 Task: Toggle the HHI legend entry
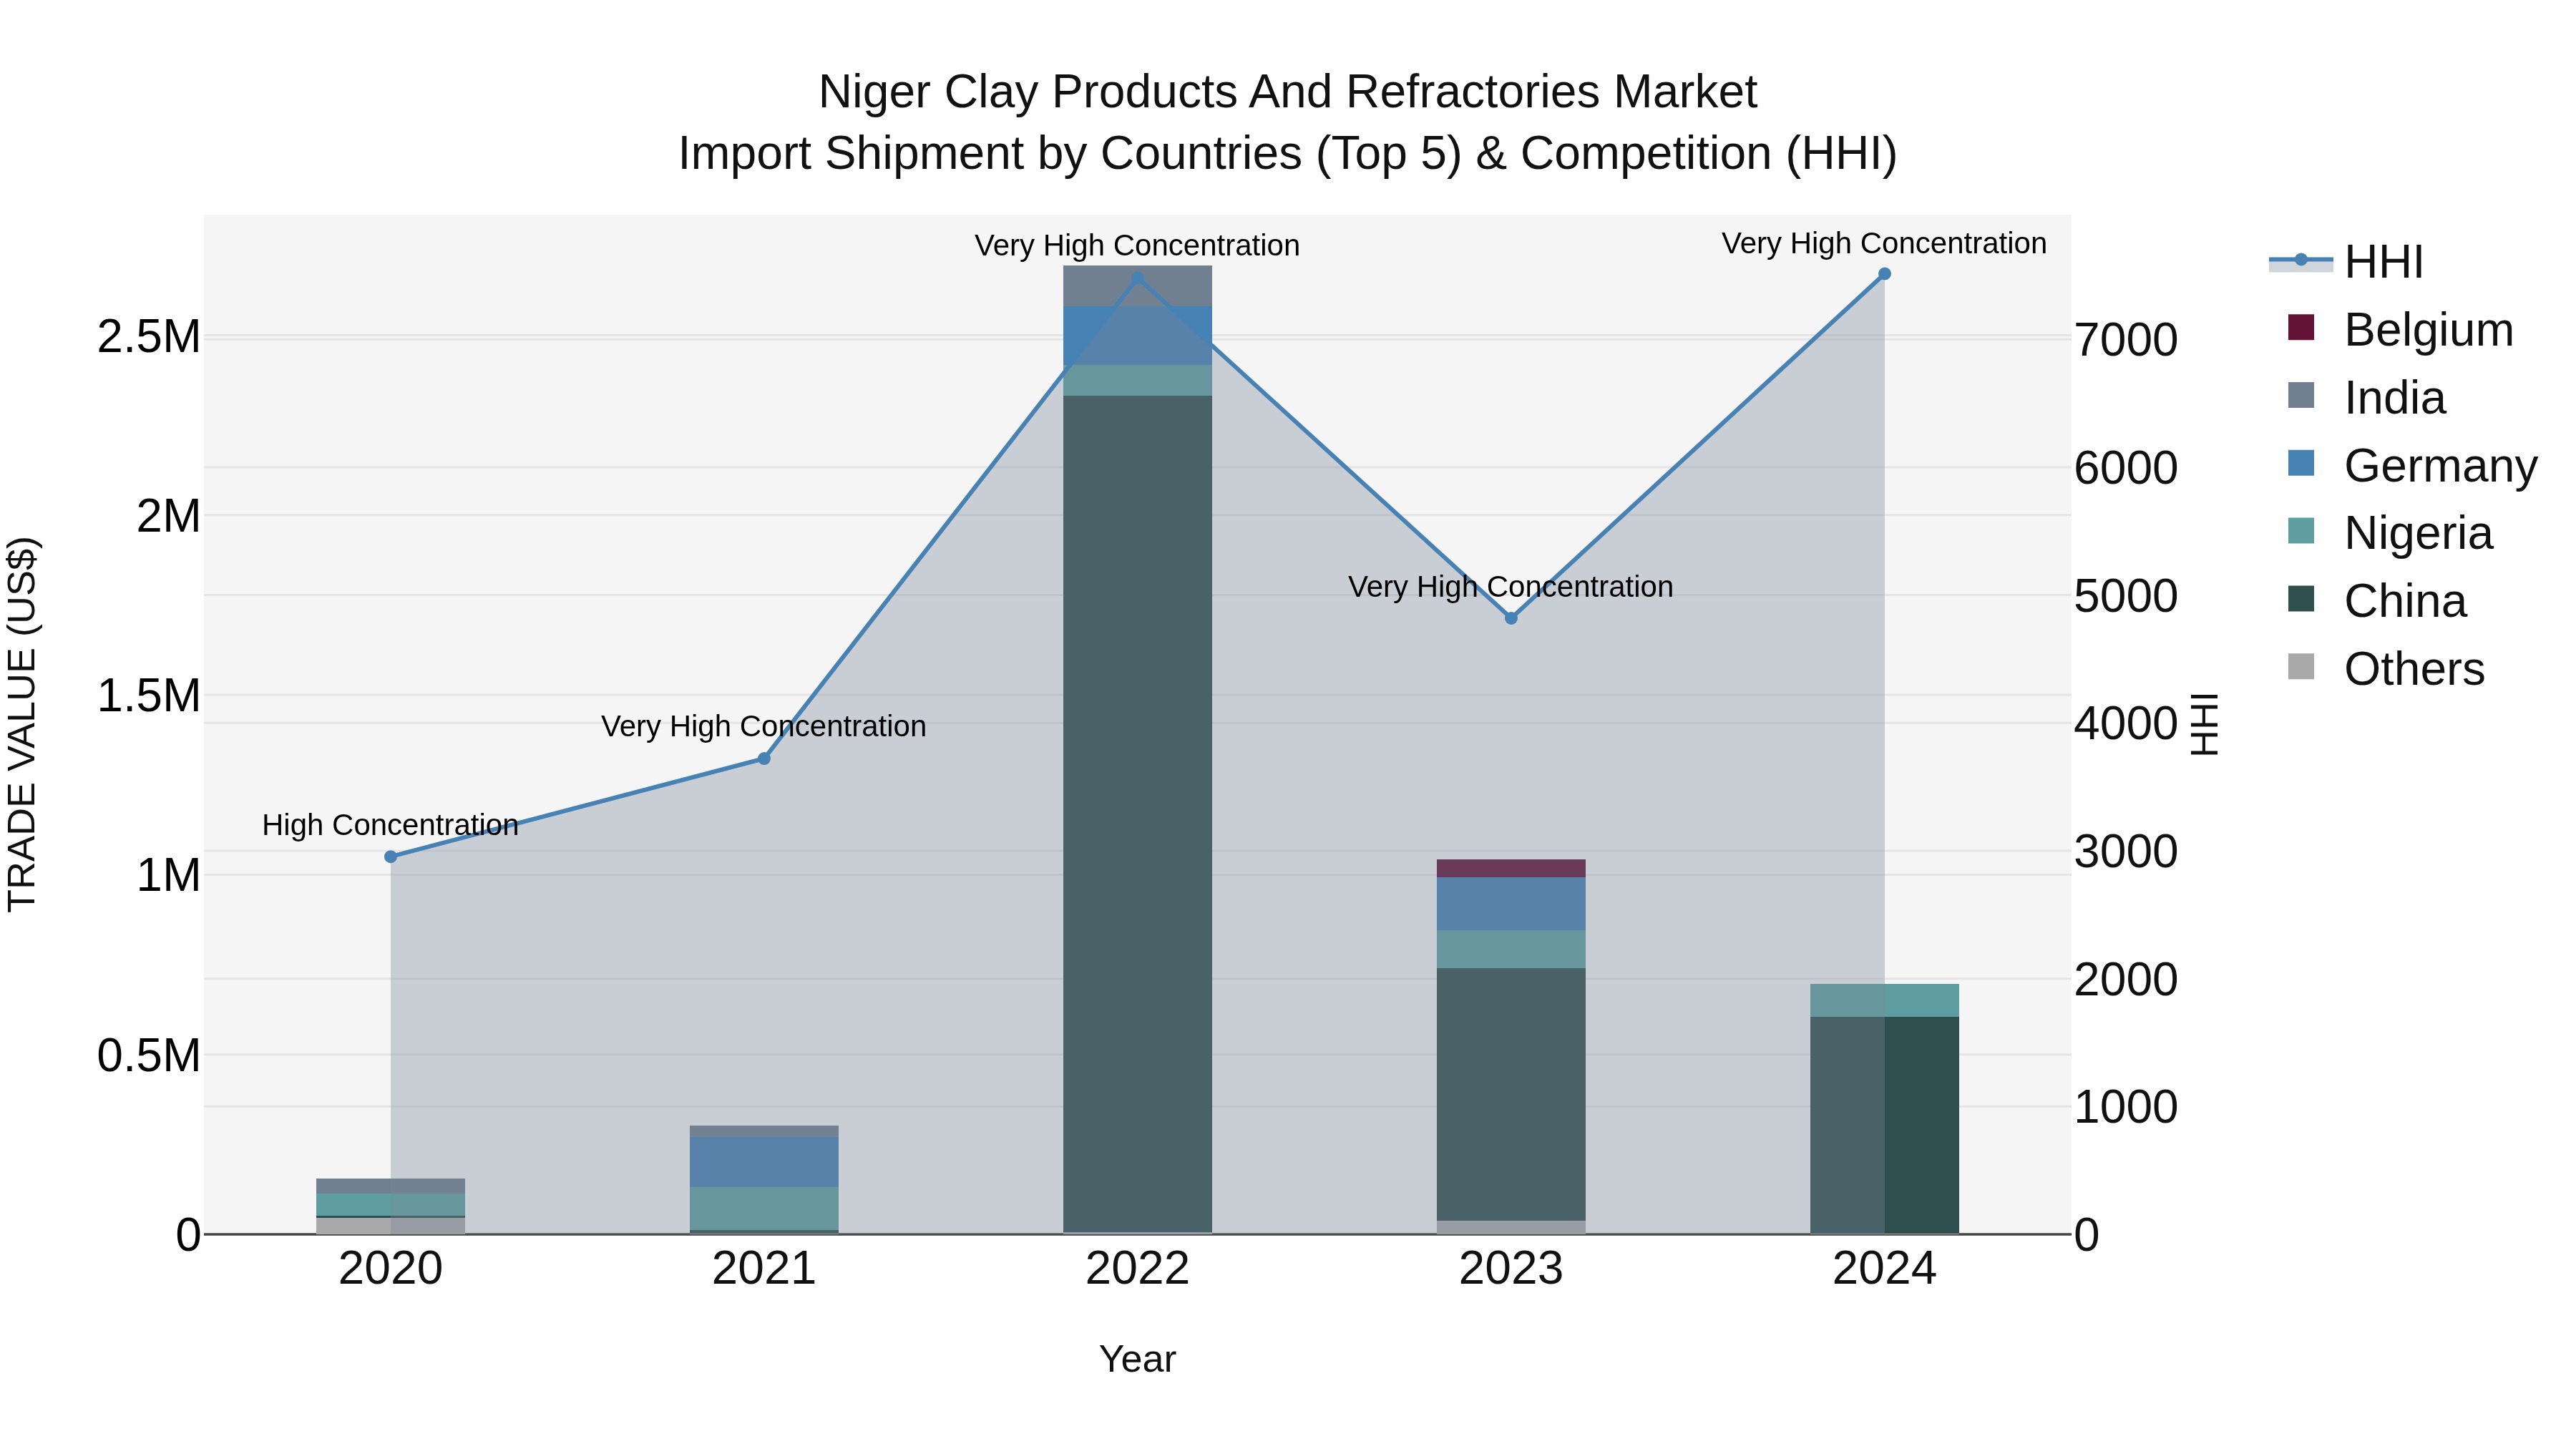coord(2347,262)
